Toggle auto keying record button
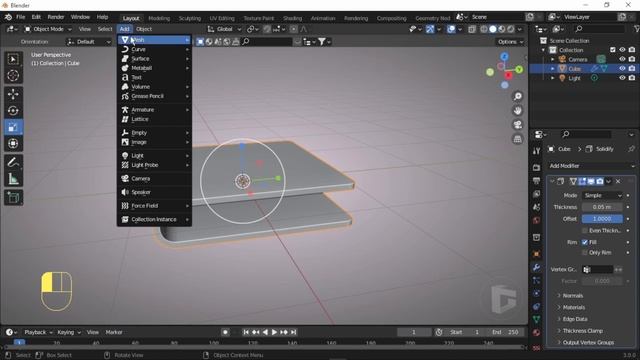 click(x=225, y=332)
